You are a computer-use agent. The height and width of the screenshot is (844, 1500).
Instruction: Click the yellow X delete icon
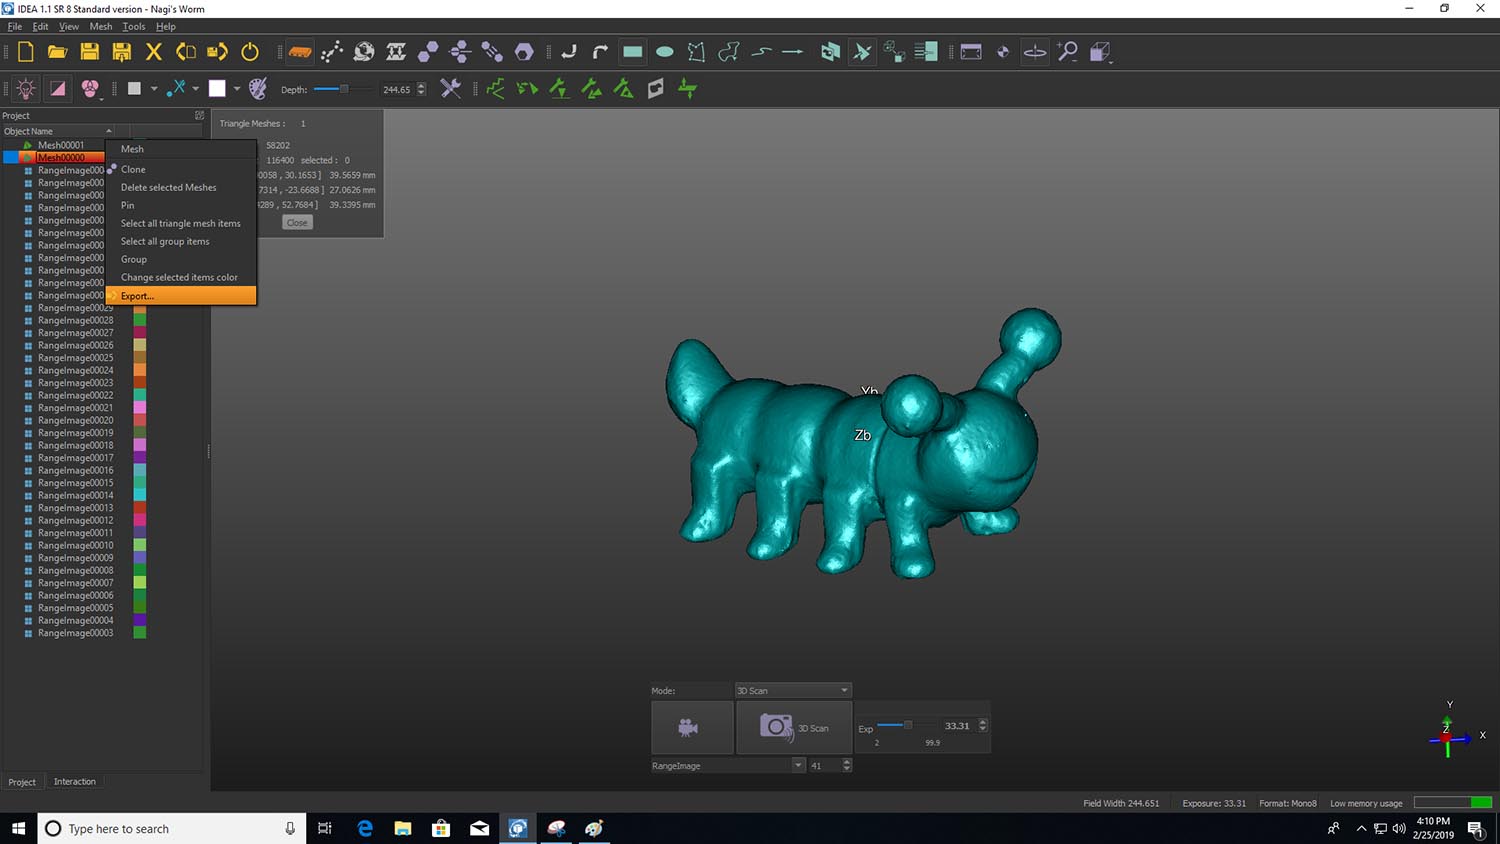click(x=154, y=52)
